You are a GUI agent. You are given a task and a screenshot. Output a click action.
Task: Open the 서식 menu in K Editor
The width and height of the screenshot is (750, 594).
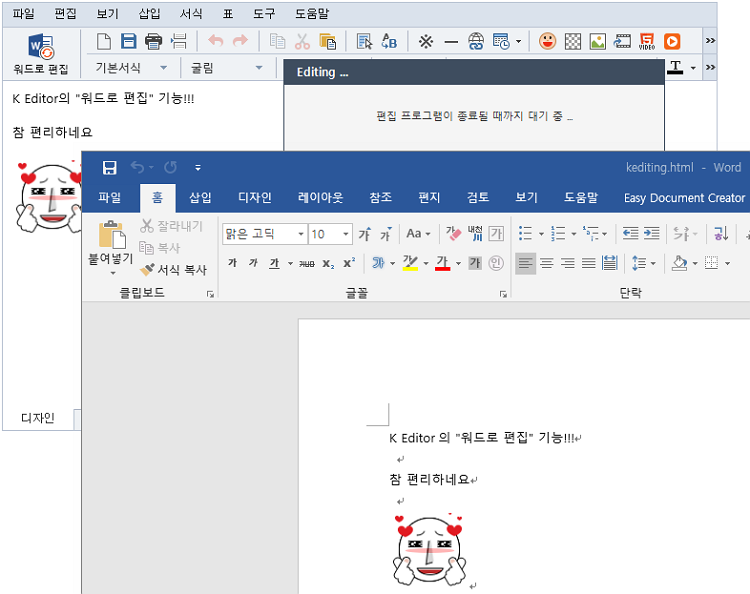(x=191, y=14)
